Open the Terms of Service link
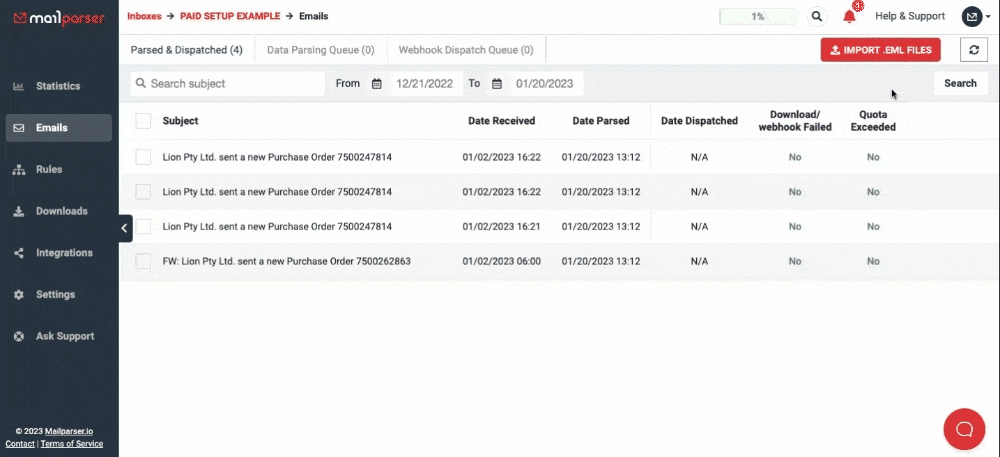 click(72, 443)
